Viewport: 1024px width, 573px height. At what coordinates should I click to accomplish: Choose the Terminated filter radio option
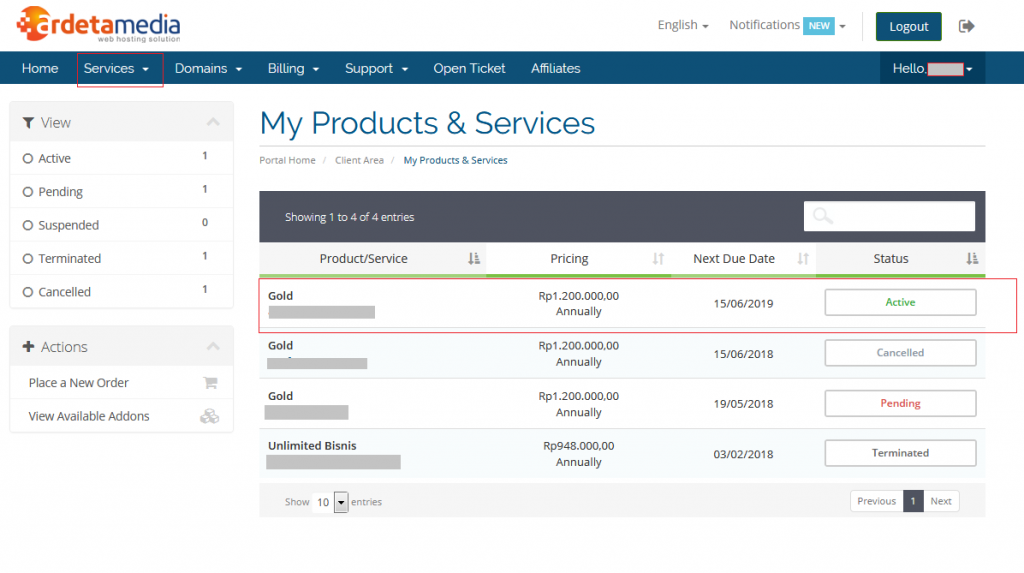28,259
